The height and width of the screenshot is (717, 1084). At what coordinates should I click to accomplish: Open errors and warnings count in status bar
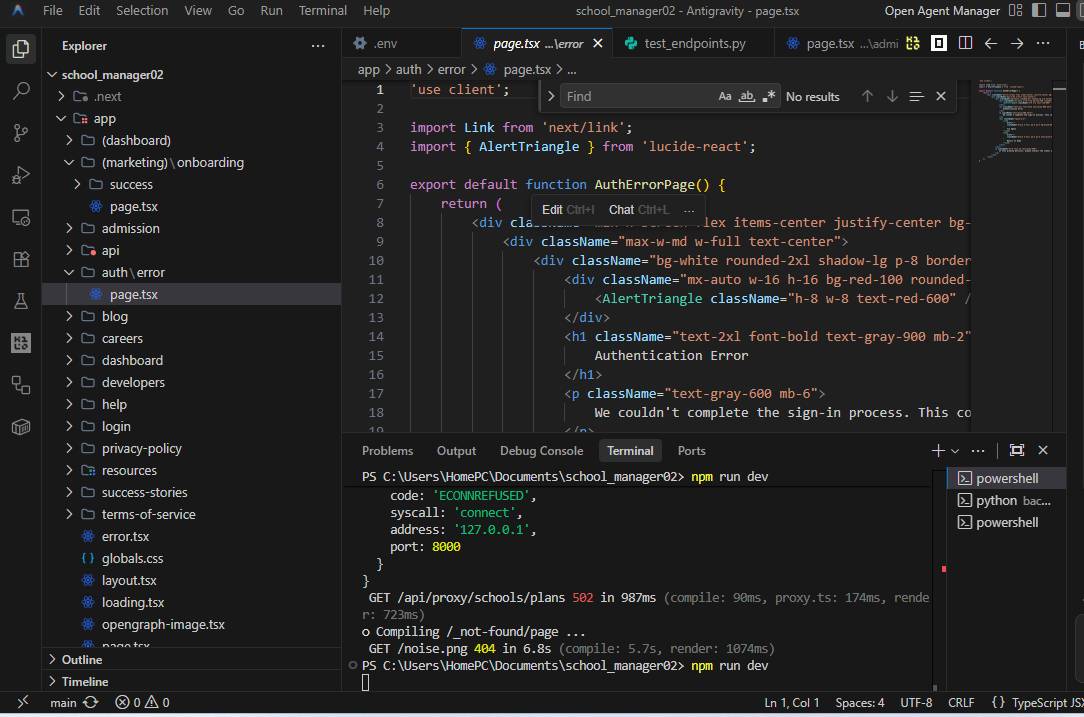pyautogui.click(x=142, y=702)
